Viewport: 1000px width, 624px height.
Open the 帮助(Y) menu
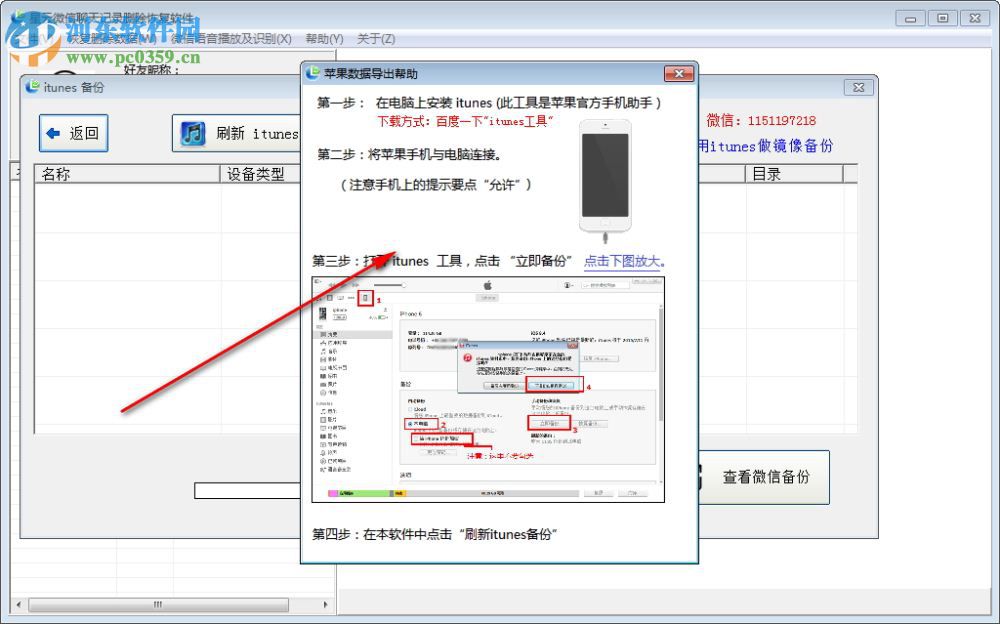click(x=322, y=38)
